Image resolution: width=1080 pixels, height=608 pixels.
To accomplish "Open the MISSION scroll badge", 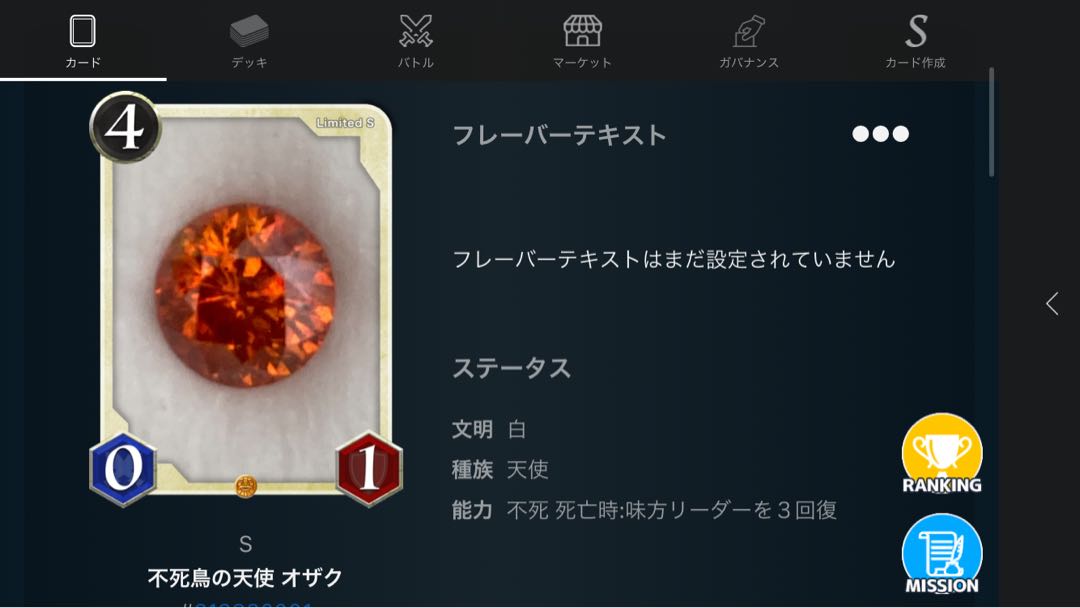I will tap(942, 554).
